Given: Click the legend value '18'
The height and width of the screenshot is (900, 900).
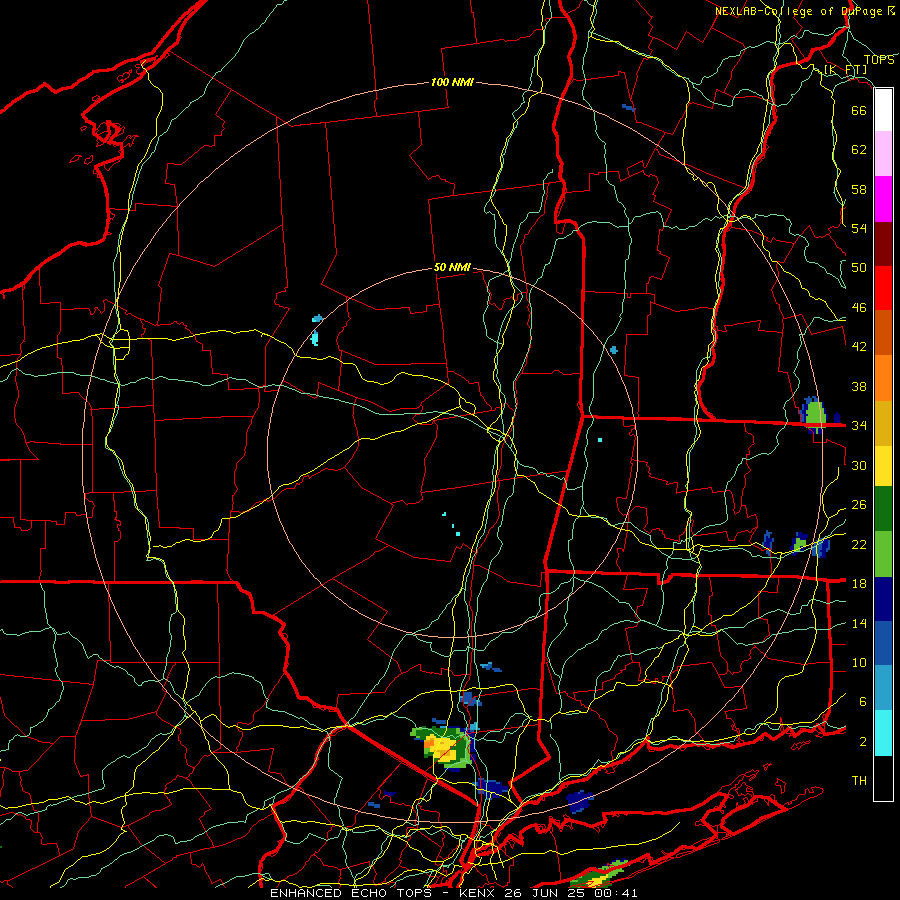Looking at the screenshot, I should tap(859, 584).
